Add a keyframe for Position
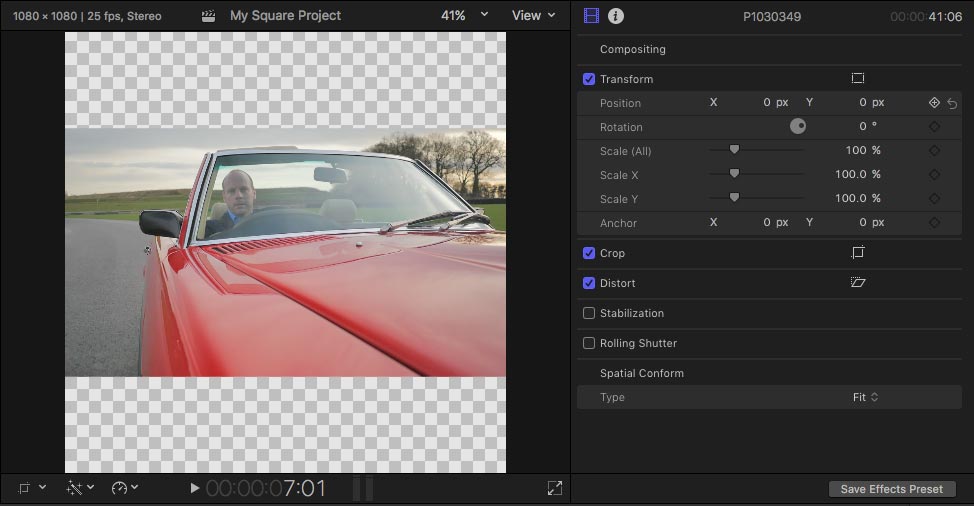Screen dimensions: 974x506 [934, 103]
